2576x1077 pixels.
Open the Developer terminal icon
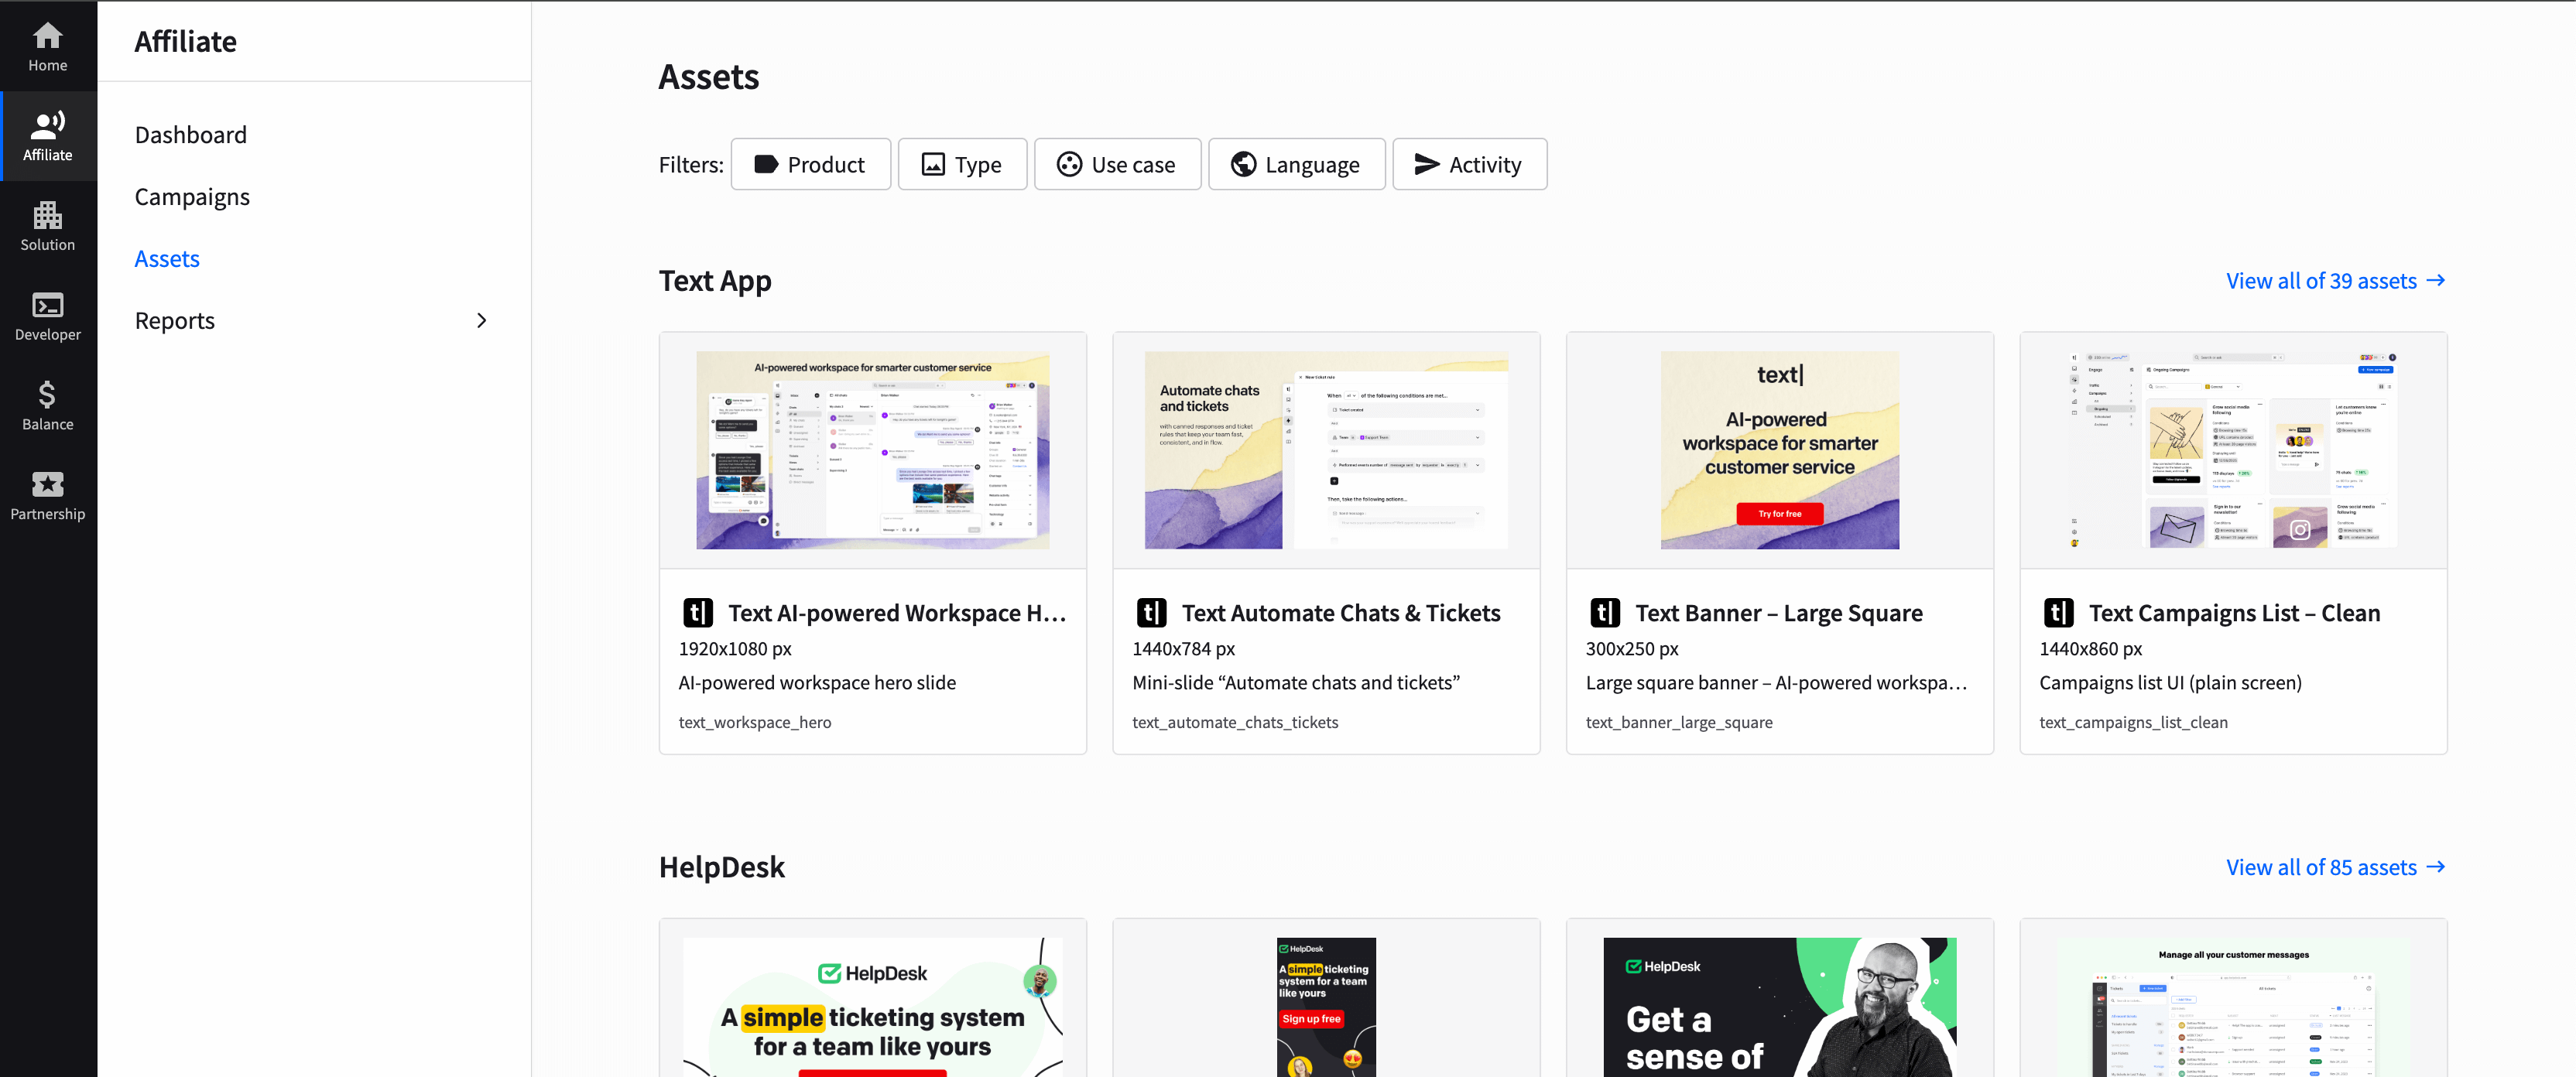47,305
